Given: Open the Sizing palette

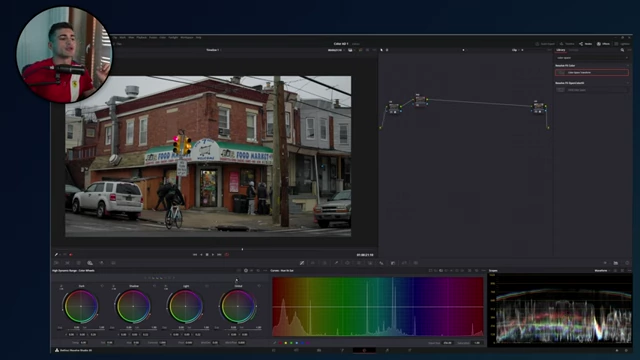Looking at the screenshot, I should point(404,263).
